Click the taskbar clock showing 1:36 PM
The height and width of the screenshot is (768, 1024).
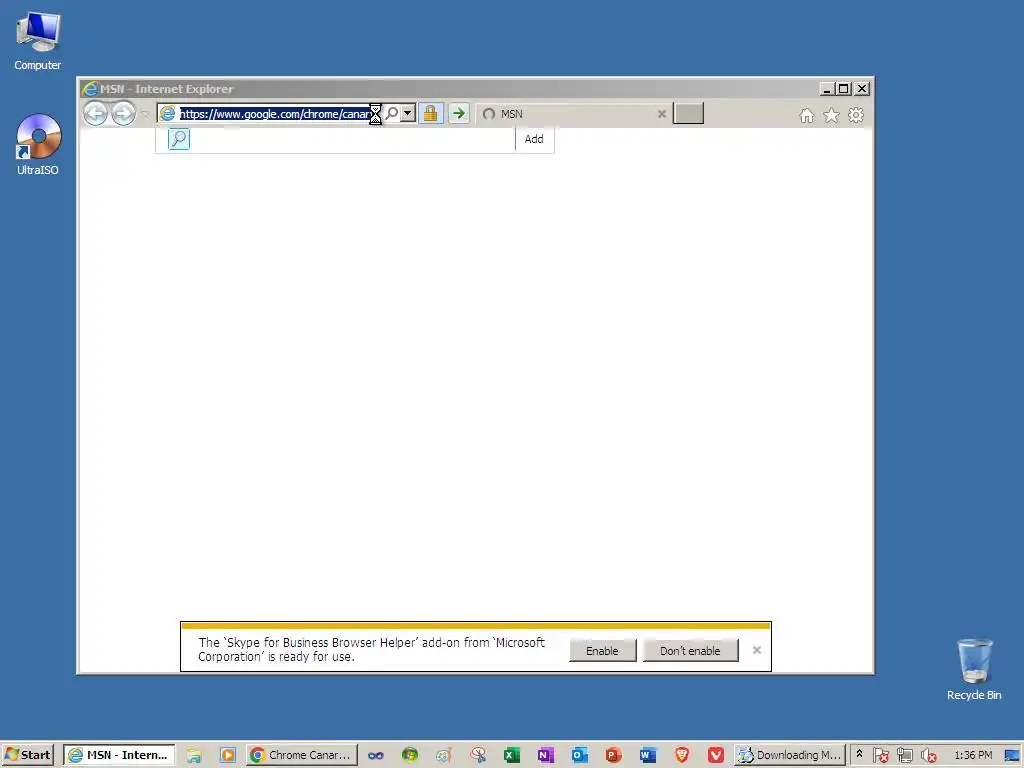973,755
